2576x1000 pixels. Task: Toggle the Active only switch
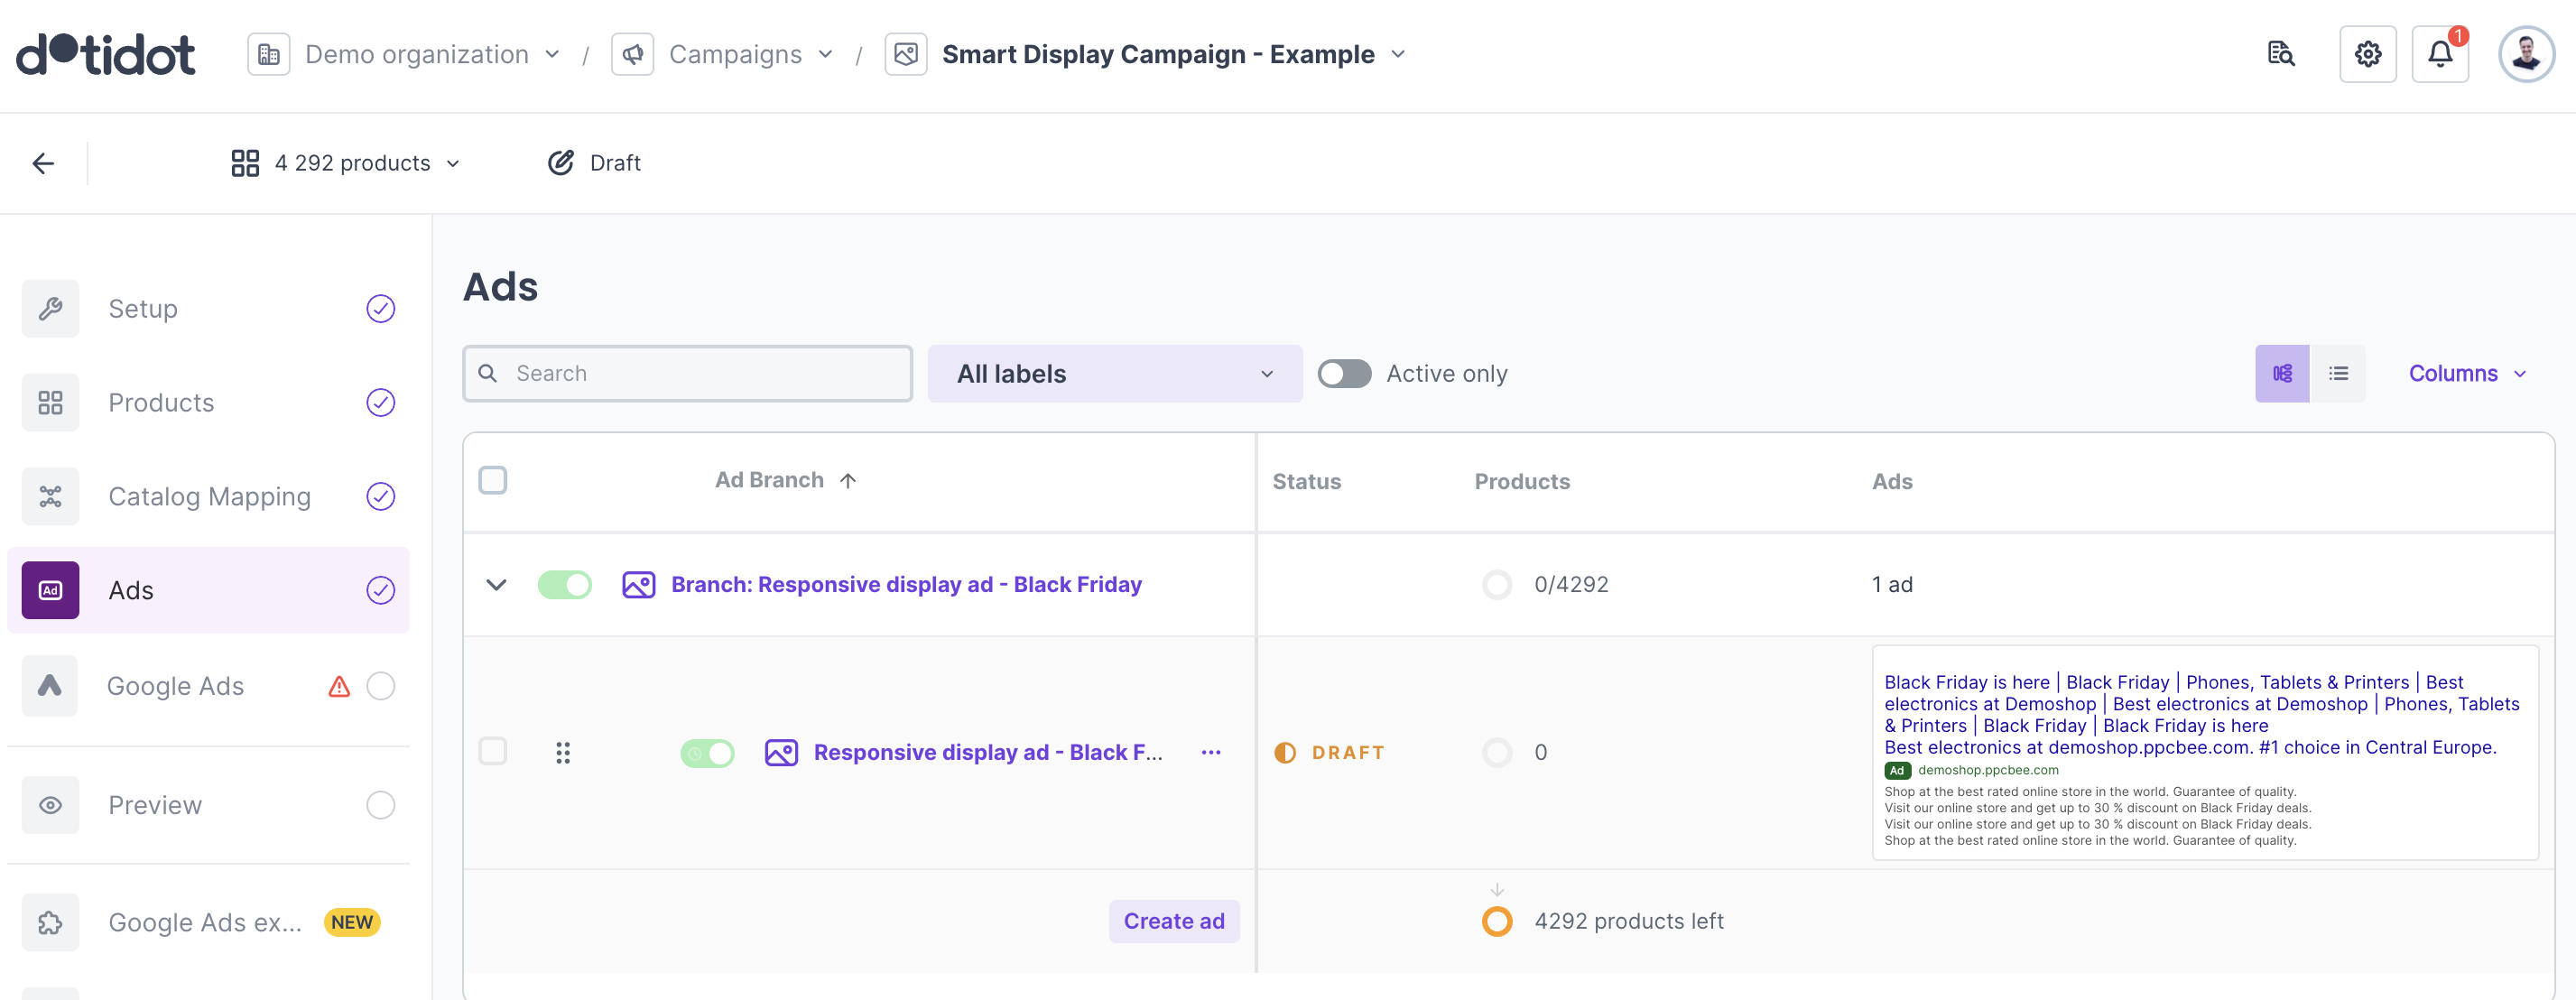click(x=1343, y=373)
